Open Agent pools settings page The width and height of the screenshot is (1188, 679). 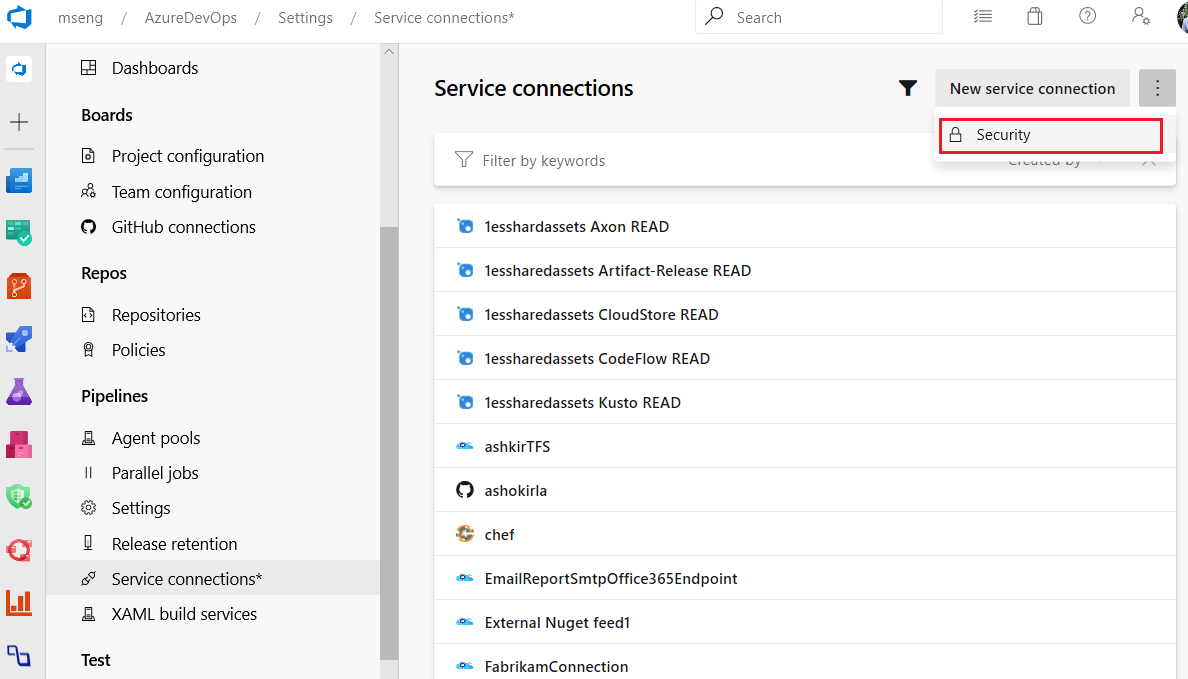point(155,438)
